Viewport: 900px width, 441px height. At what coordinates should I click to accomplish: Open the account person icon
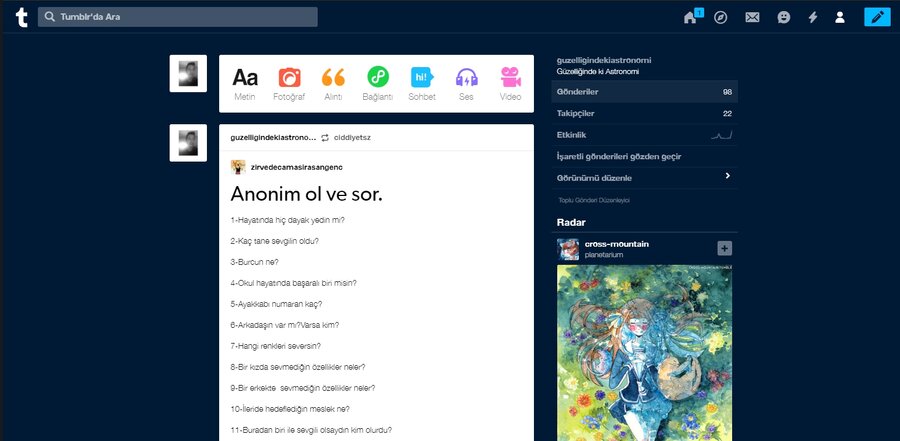(x=840, y=17)
